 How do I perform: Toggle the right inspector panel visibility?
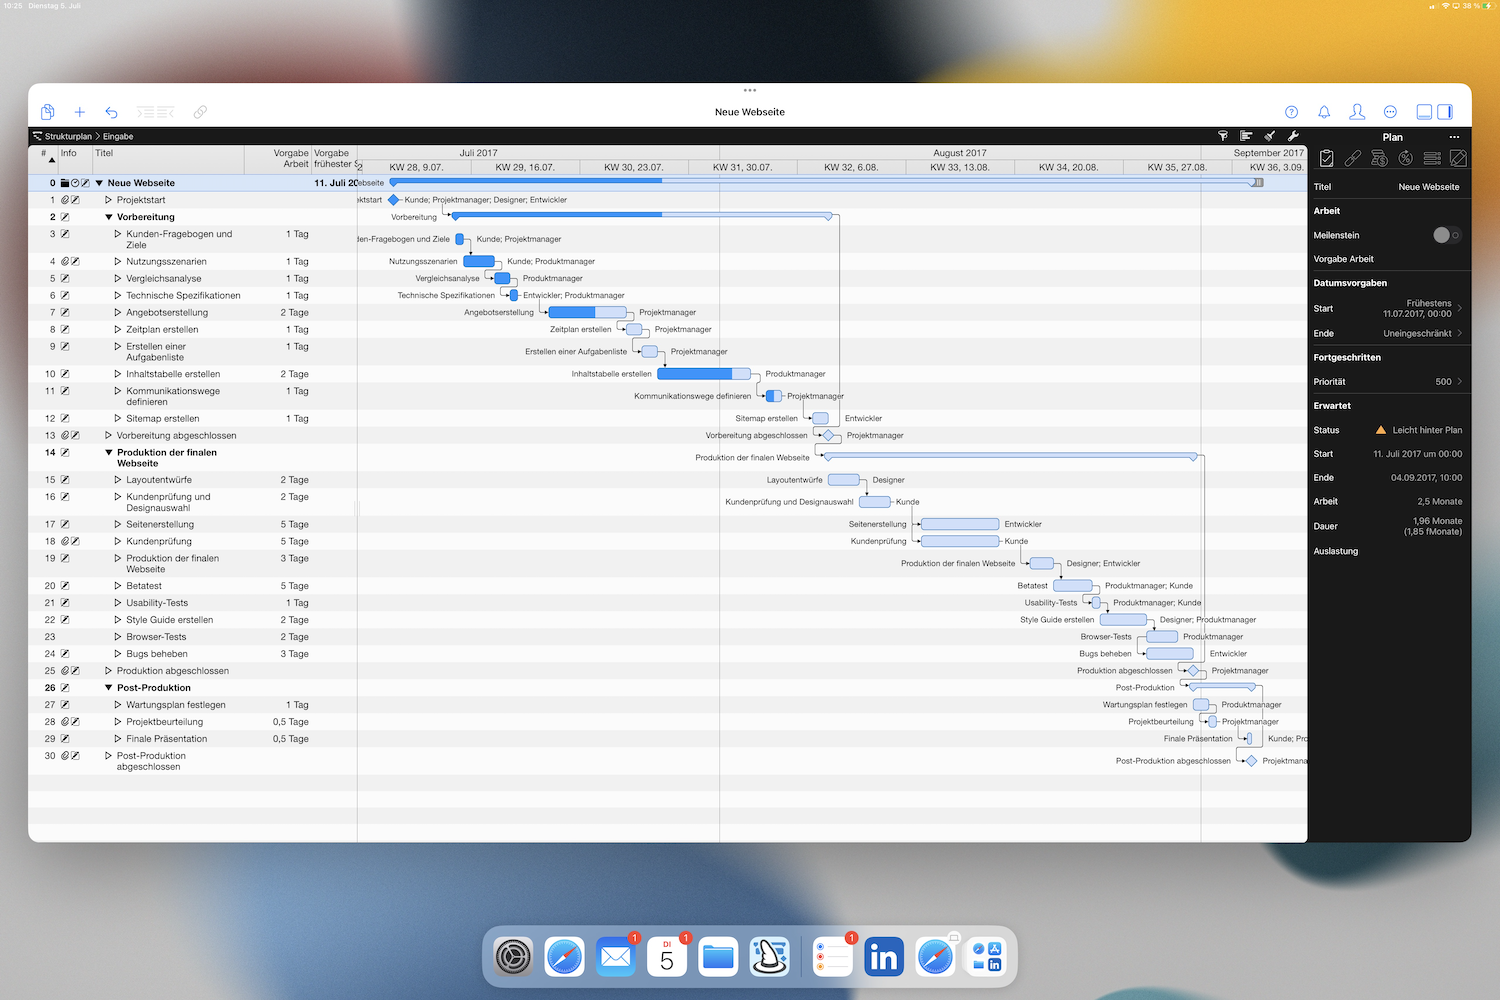pyautogui.click(x=1447, y=111)
